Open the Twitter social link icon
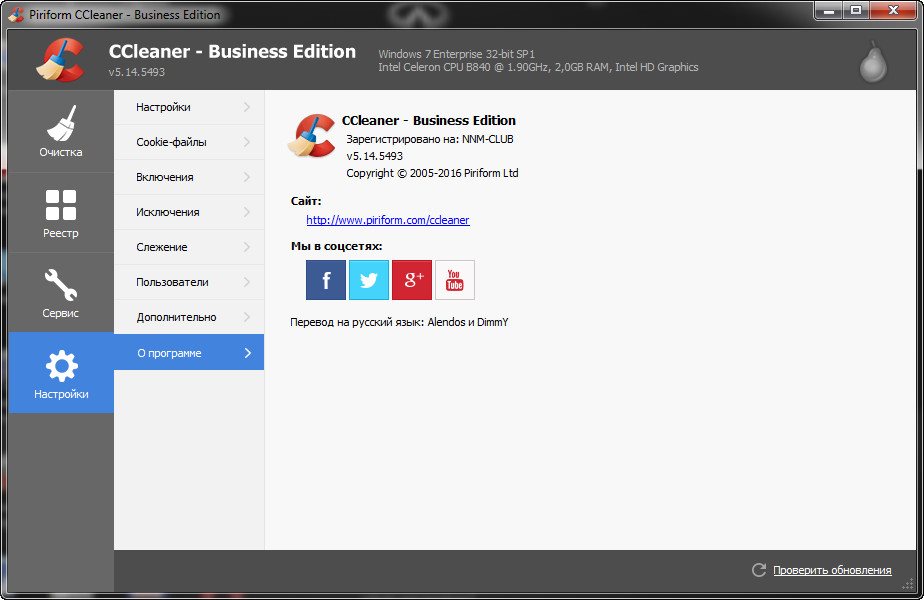 369,280
